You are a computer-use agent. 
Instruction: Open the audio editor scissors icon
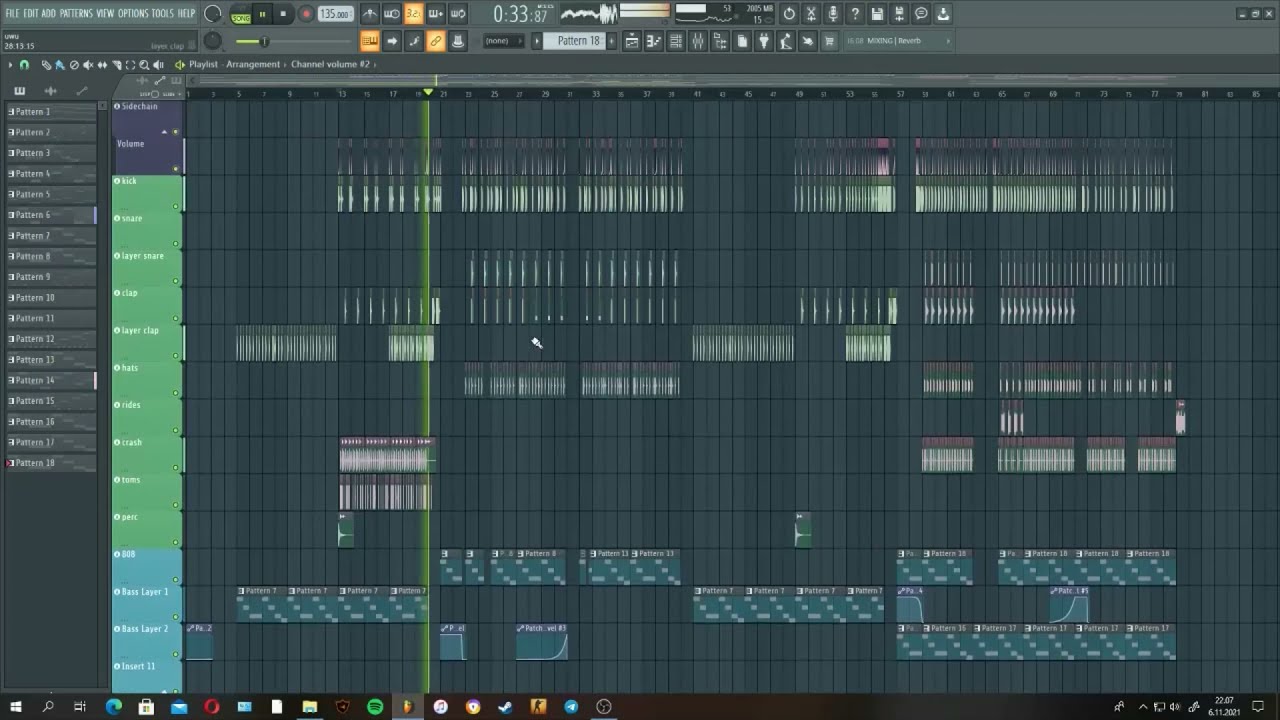811,14
